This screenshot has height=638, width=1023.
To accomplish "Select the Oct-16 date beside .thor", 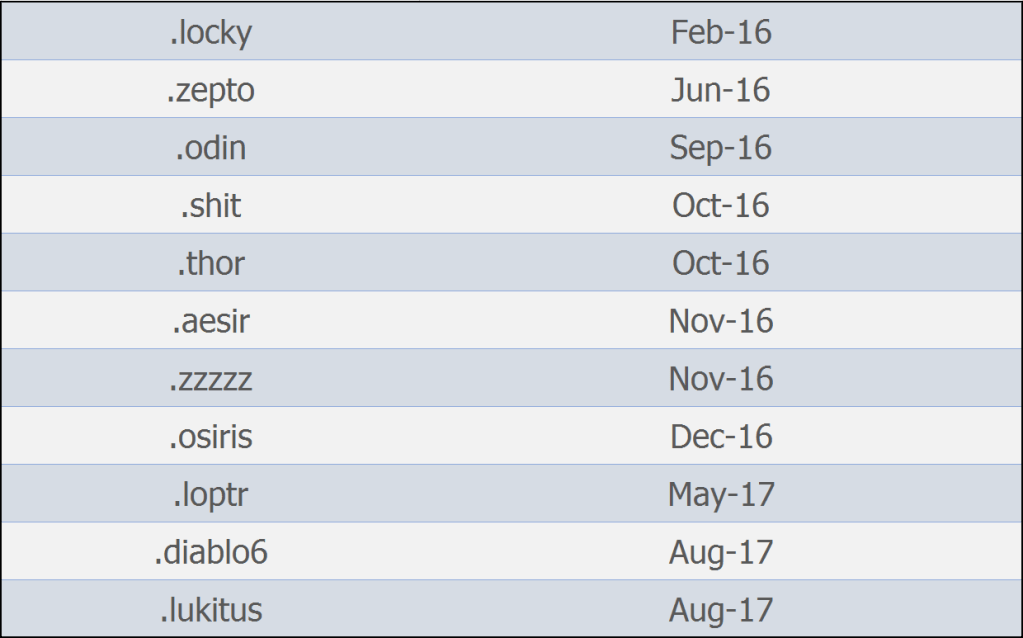I will click(x=721, y=264).
